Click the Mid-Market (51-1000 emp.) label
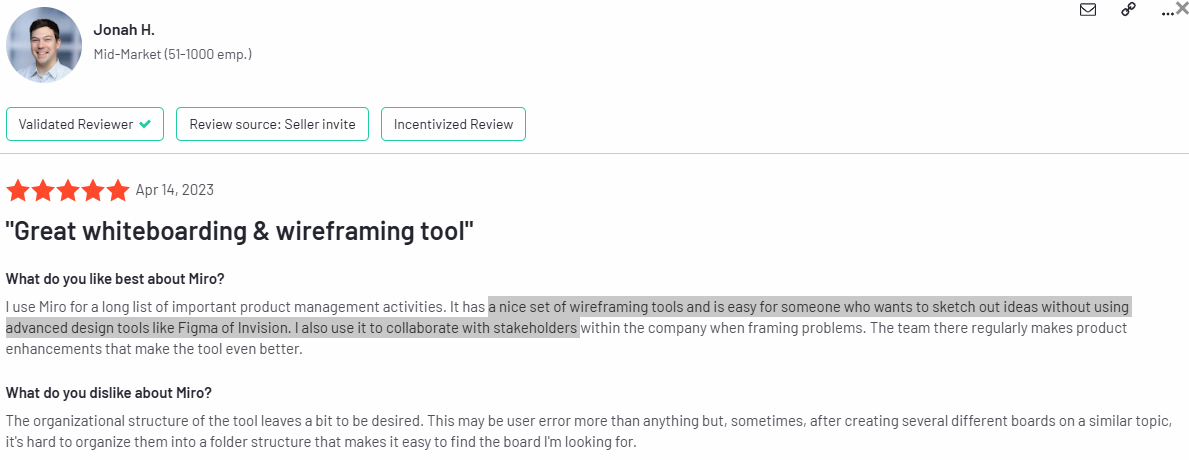Screen dimensions: 1189x460 173,55
